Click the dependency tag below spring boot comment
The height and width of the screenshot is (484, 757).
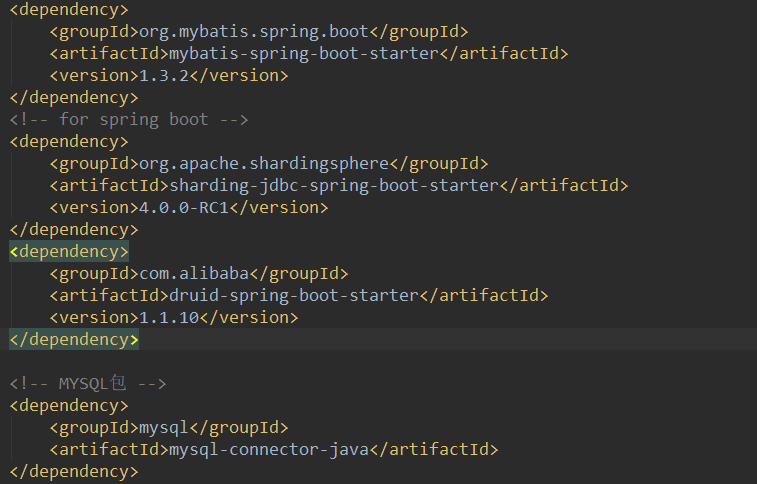(x=69, y=141)
